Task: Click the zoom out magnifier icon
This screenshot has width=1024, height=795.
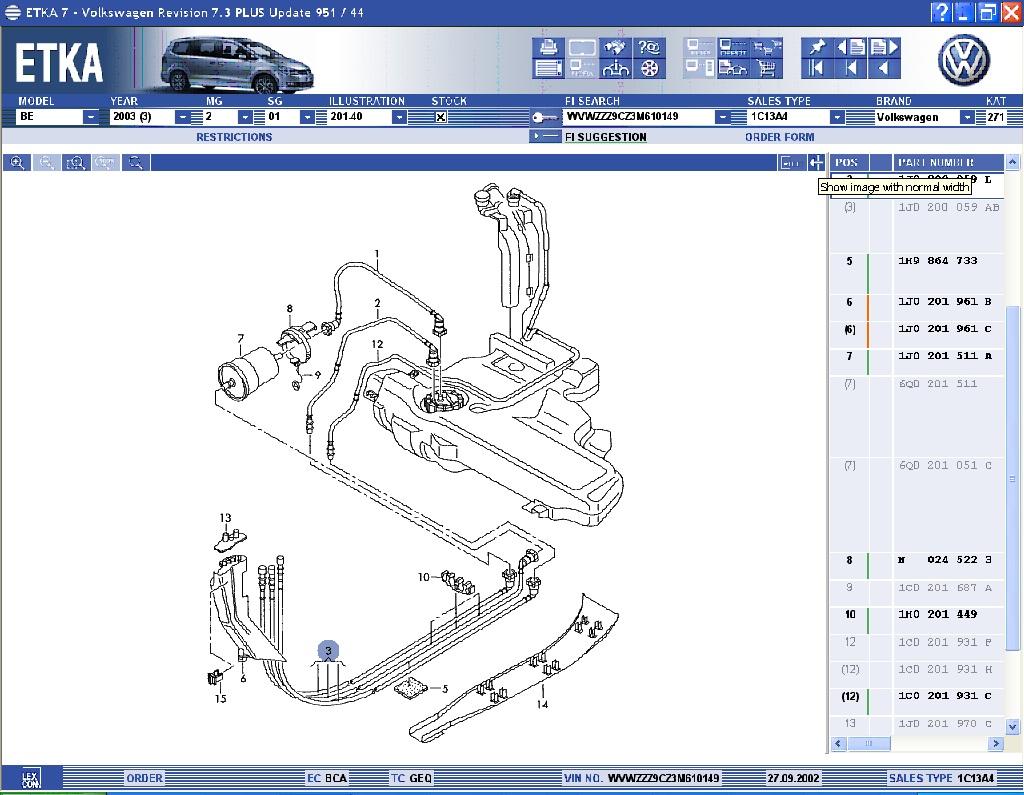Action: pos(46,163)
